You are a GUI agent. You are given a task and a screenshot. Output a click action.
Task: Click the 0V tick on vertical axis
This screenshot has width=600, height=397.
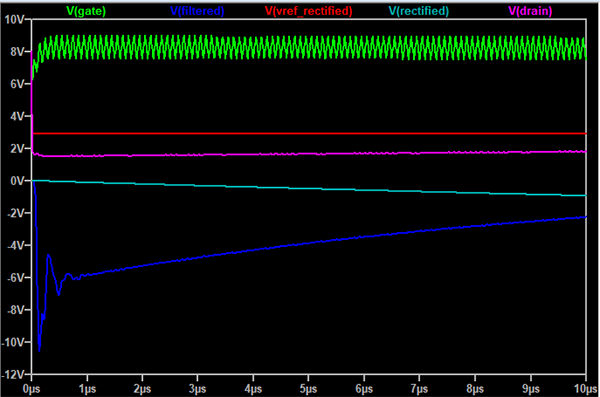(17, 181)
